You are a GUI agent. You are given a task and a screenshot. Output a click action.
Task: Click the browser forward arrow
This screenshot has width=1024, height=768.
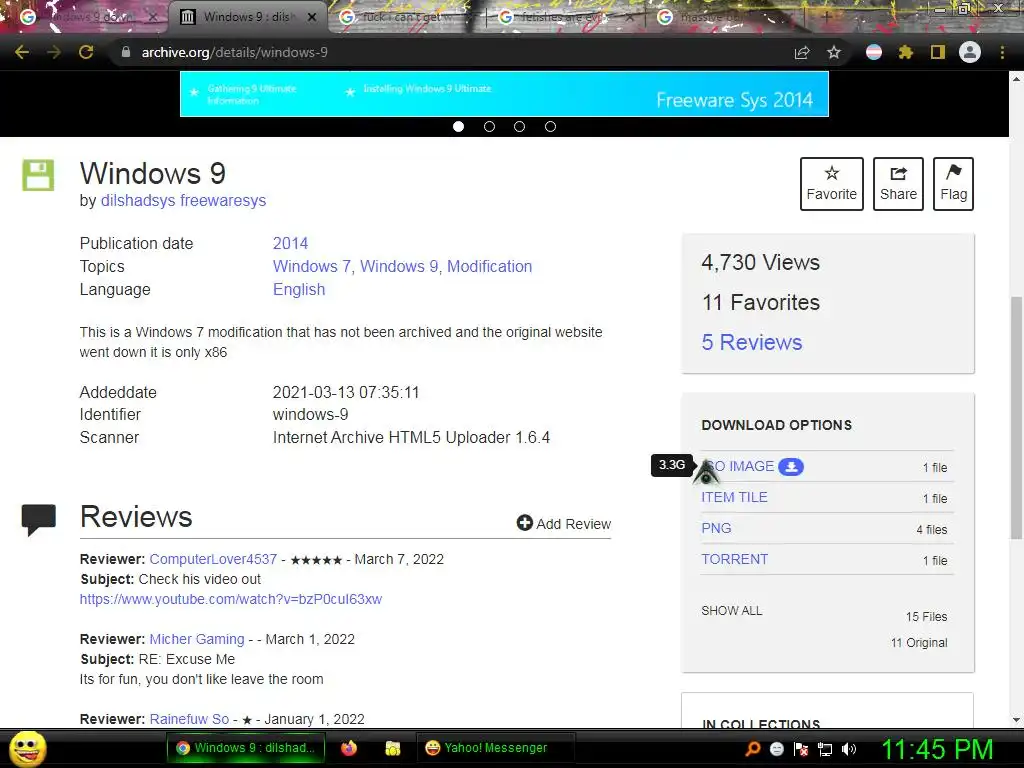click(x=54, y=52)
